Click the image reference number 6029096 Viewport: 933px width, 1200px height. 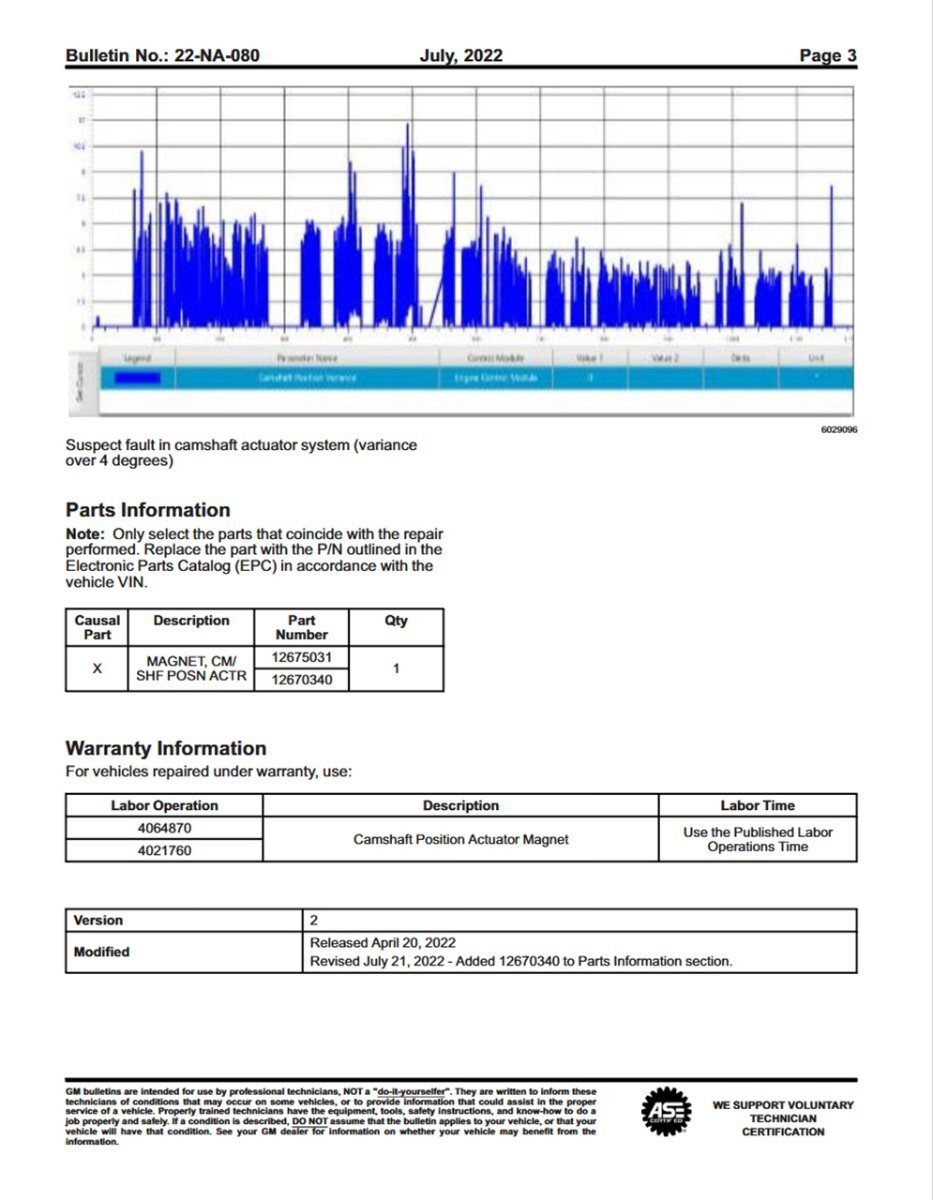(x=838, y=429)
